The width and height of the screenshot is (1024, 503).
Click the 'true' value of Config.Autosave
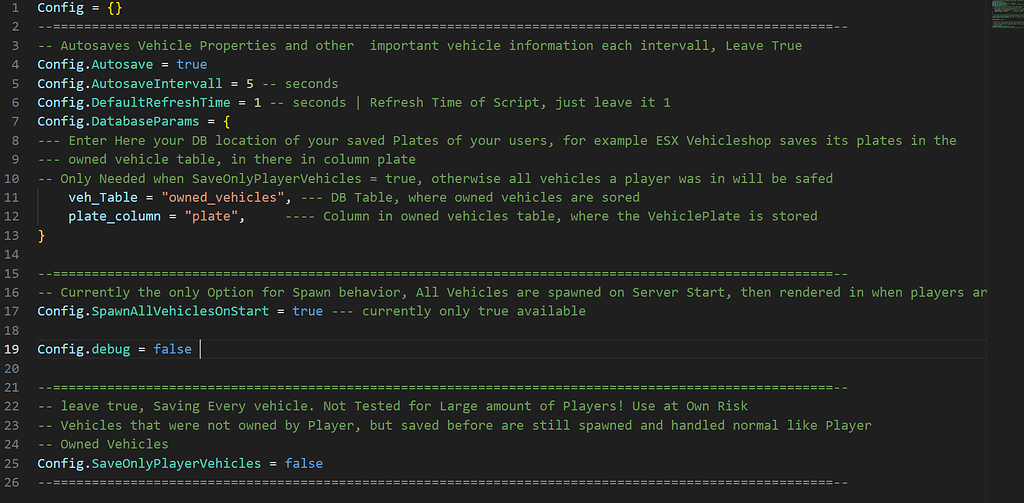[192, 64]
